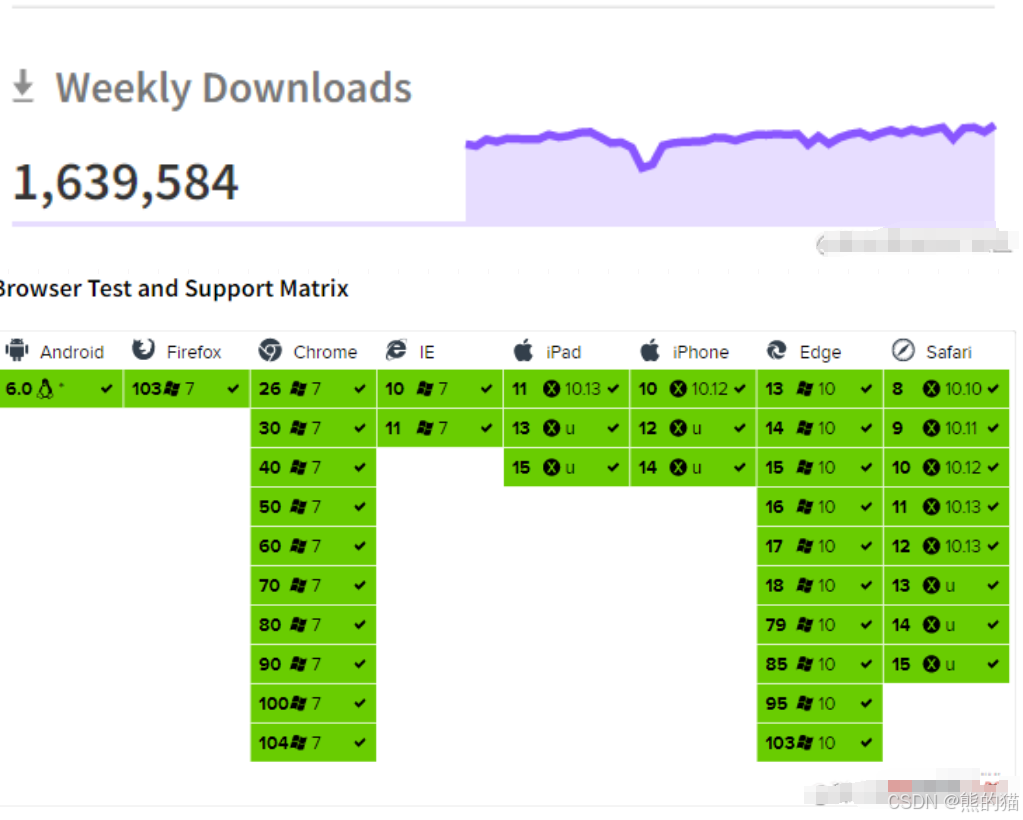Click the Windows icon in IE 10 cell
Viewport: 1023px width, 820px height.
[425, 389]
